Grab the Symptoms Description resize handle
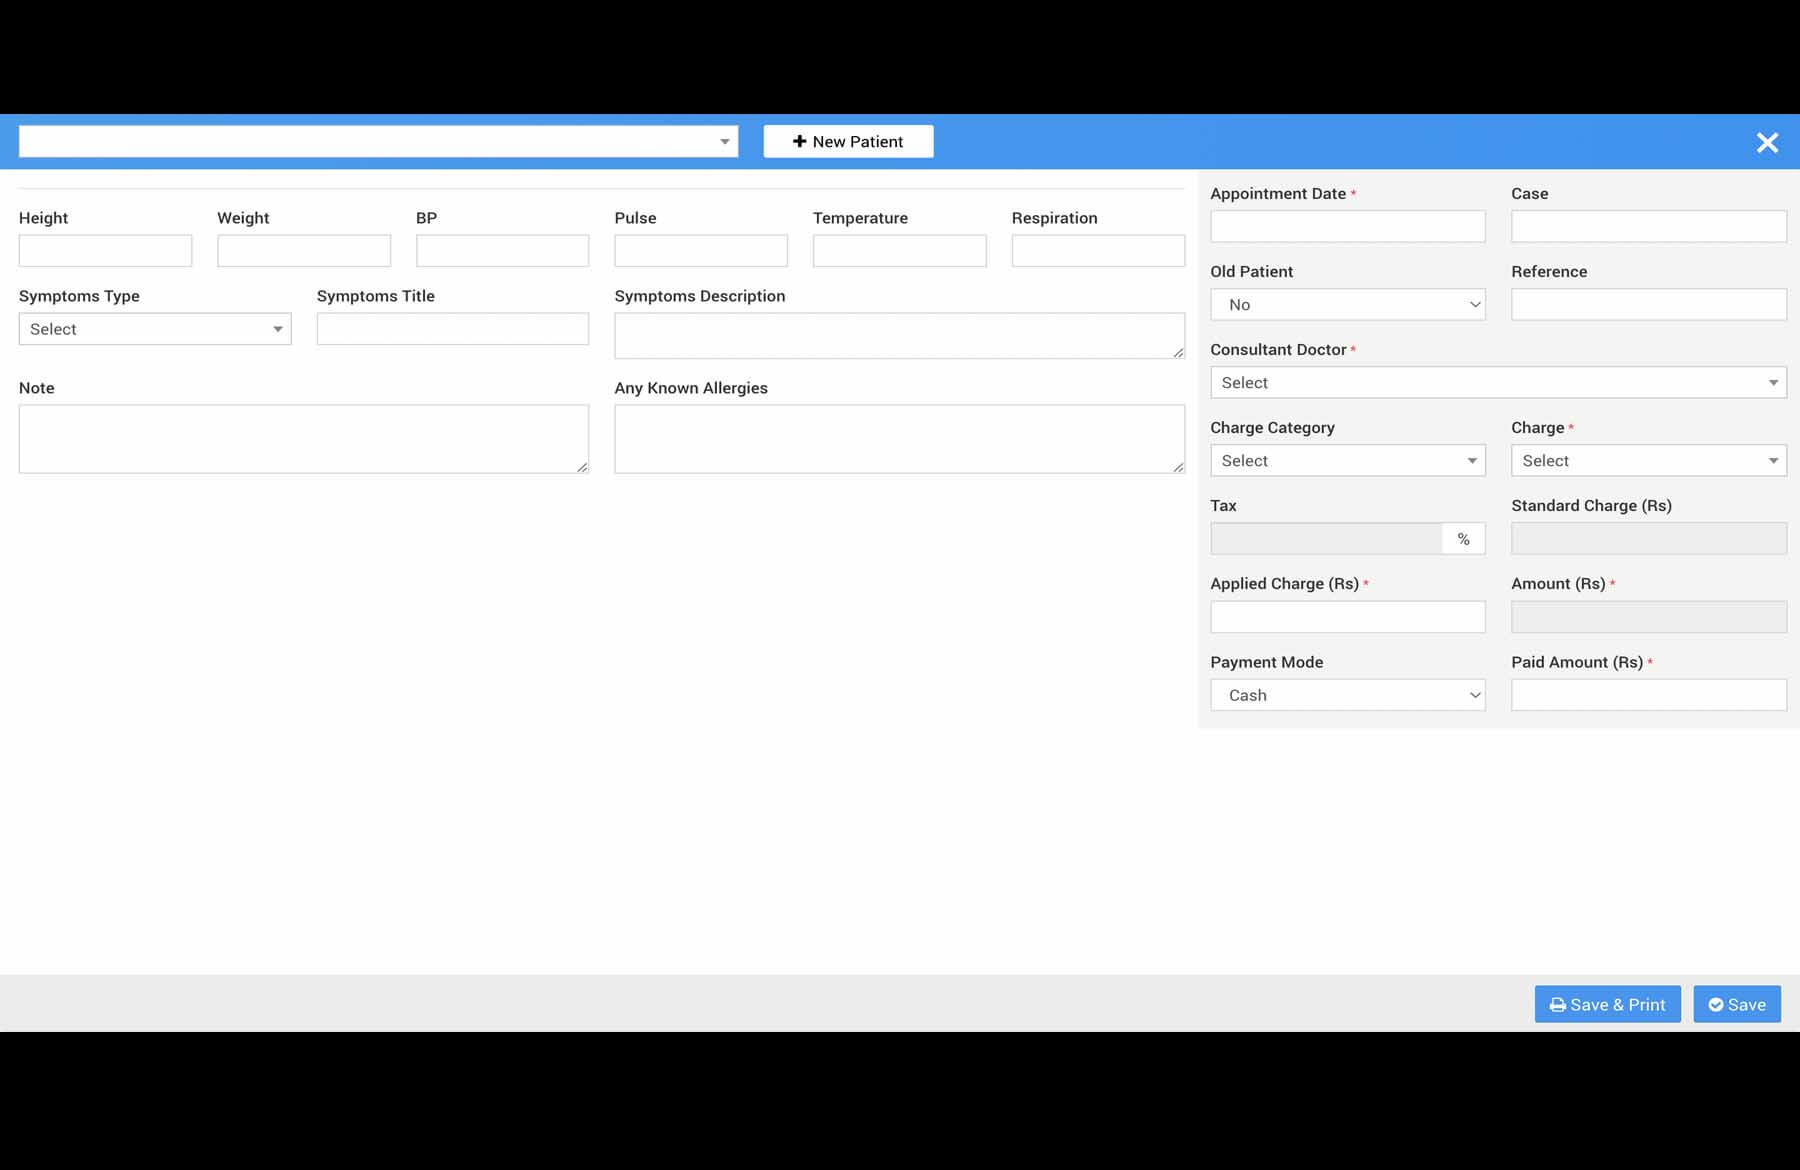1800x1170 pixels. [1178, 352]
